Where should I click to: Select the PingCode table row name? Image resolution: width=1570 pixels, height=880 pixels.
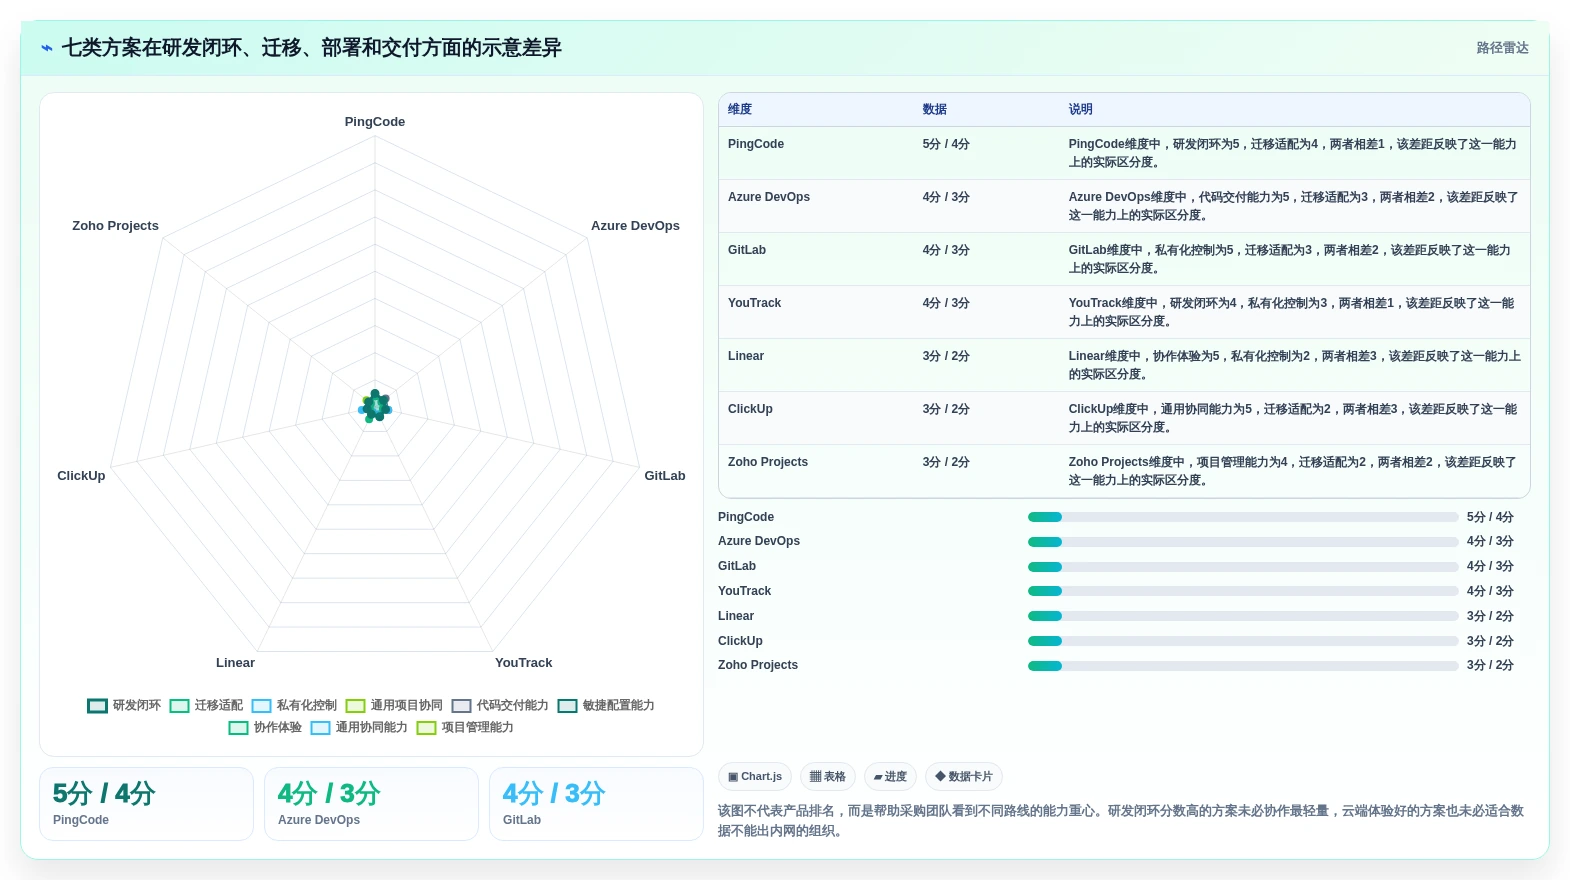pos(756,144)
